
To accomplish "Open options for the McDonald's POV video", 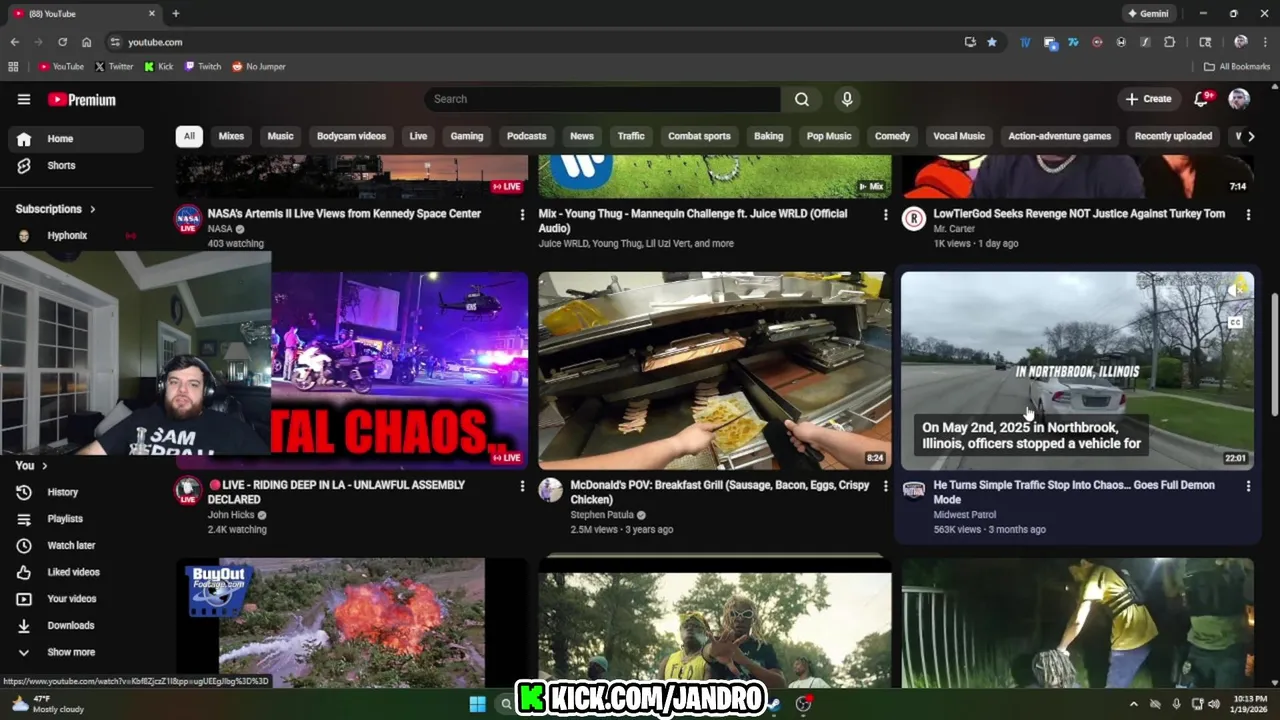I will click(x=885, y=486).
